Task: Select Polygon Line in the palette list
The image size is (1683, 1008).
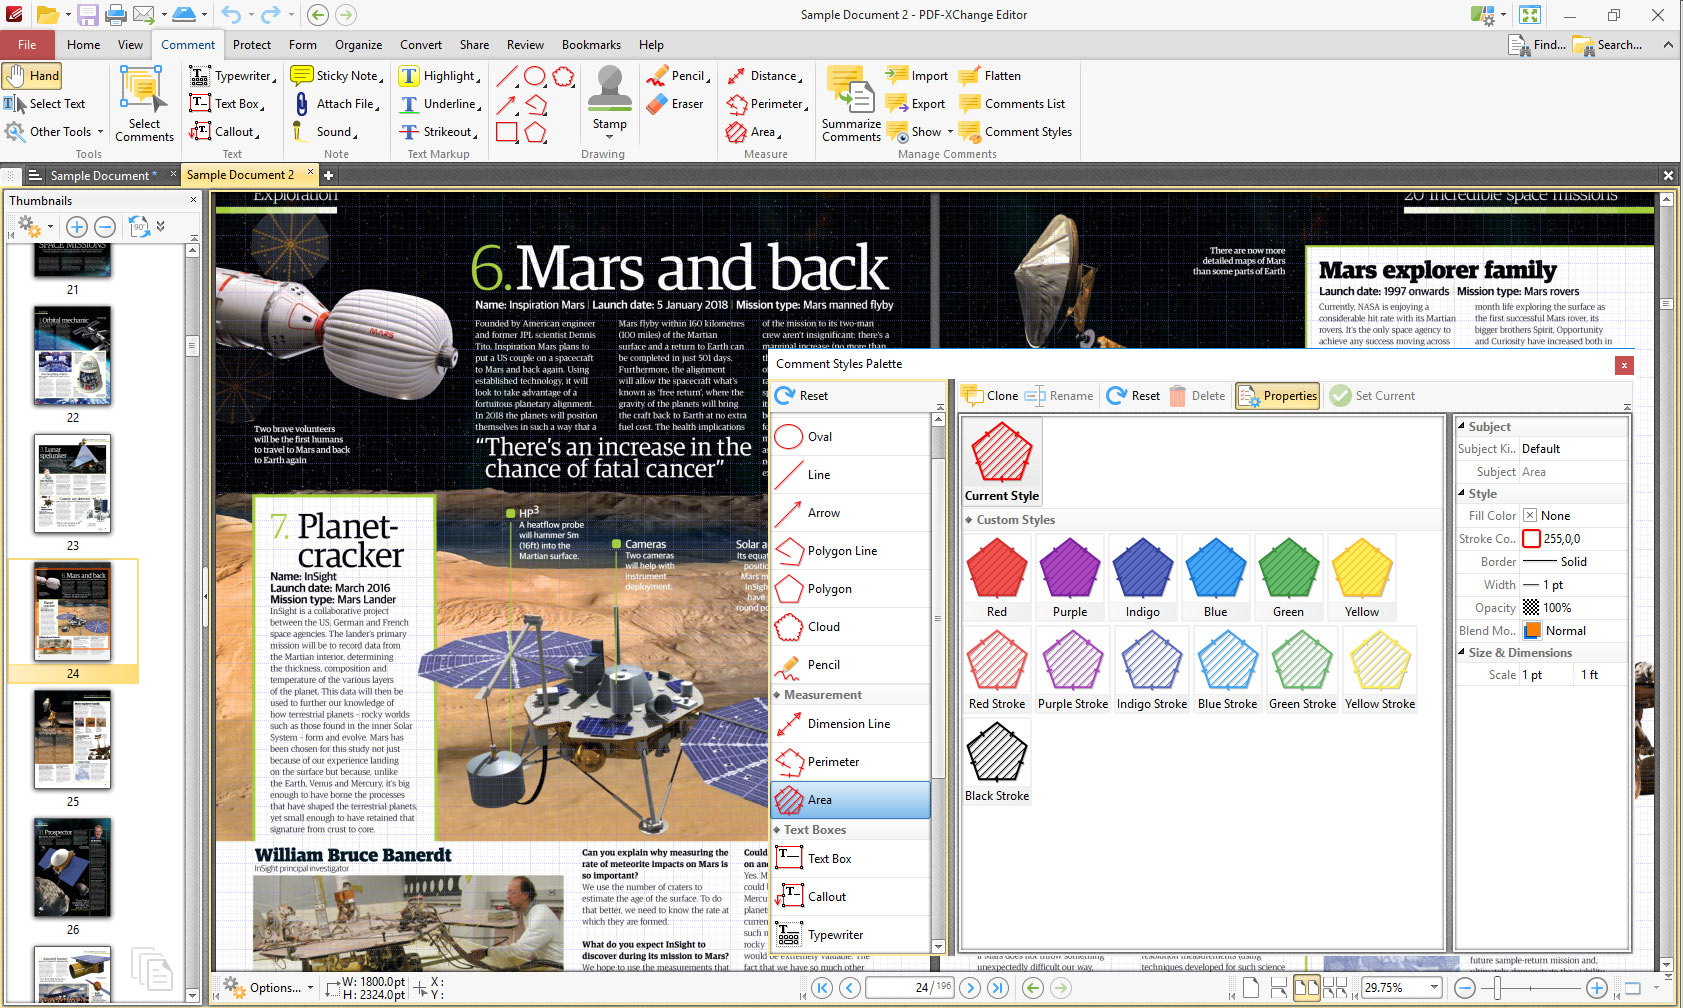Action: coord(851,551)
